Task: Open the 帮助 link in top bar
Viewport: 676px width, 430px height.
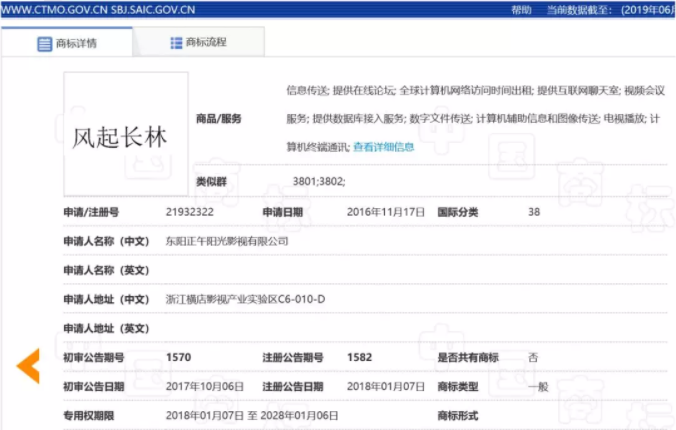Action: click(521, 9)
